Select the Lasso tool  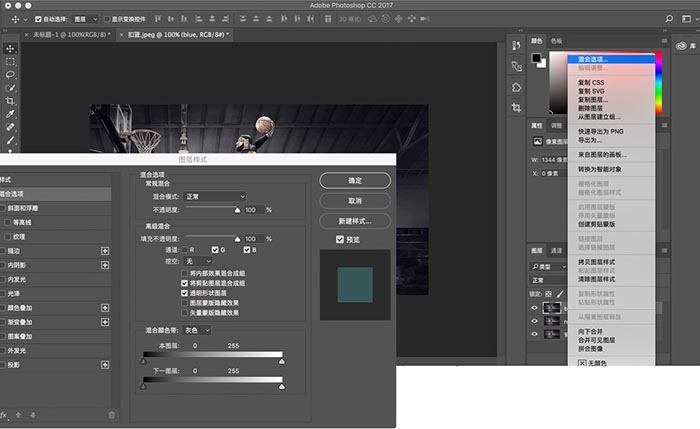pyautogui.click(x=10, y=75)
